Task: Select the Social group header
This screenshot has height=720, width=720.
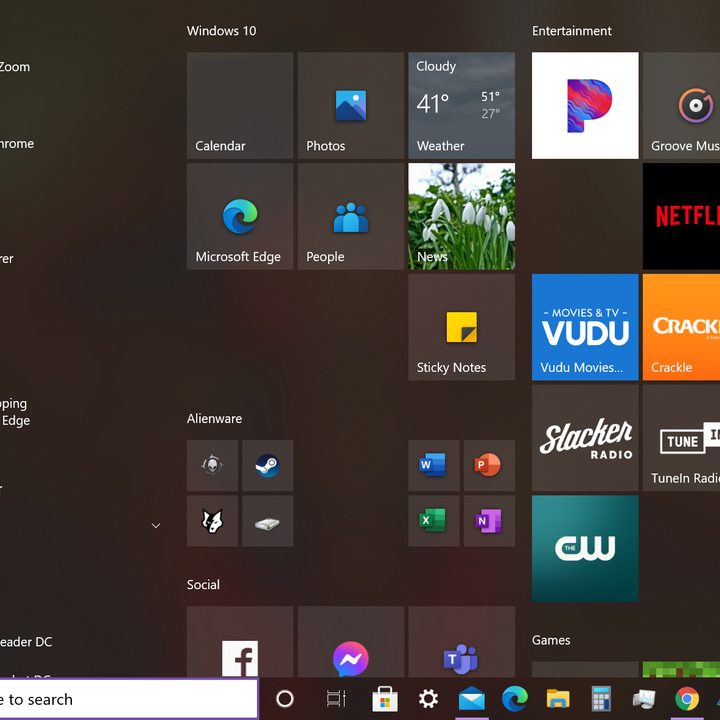Action: (203, 585)
